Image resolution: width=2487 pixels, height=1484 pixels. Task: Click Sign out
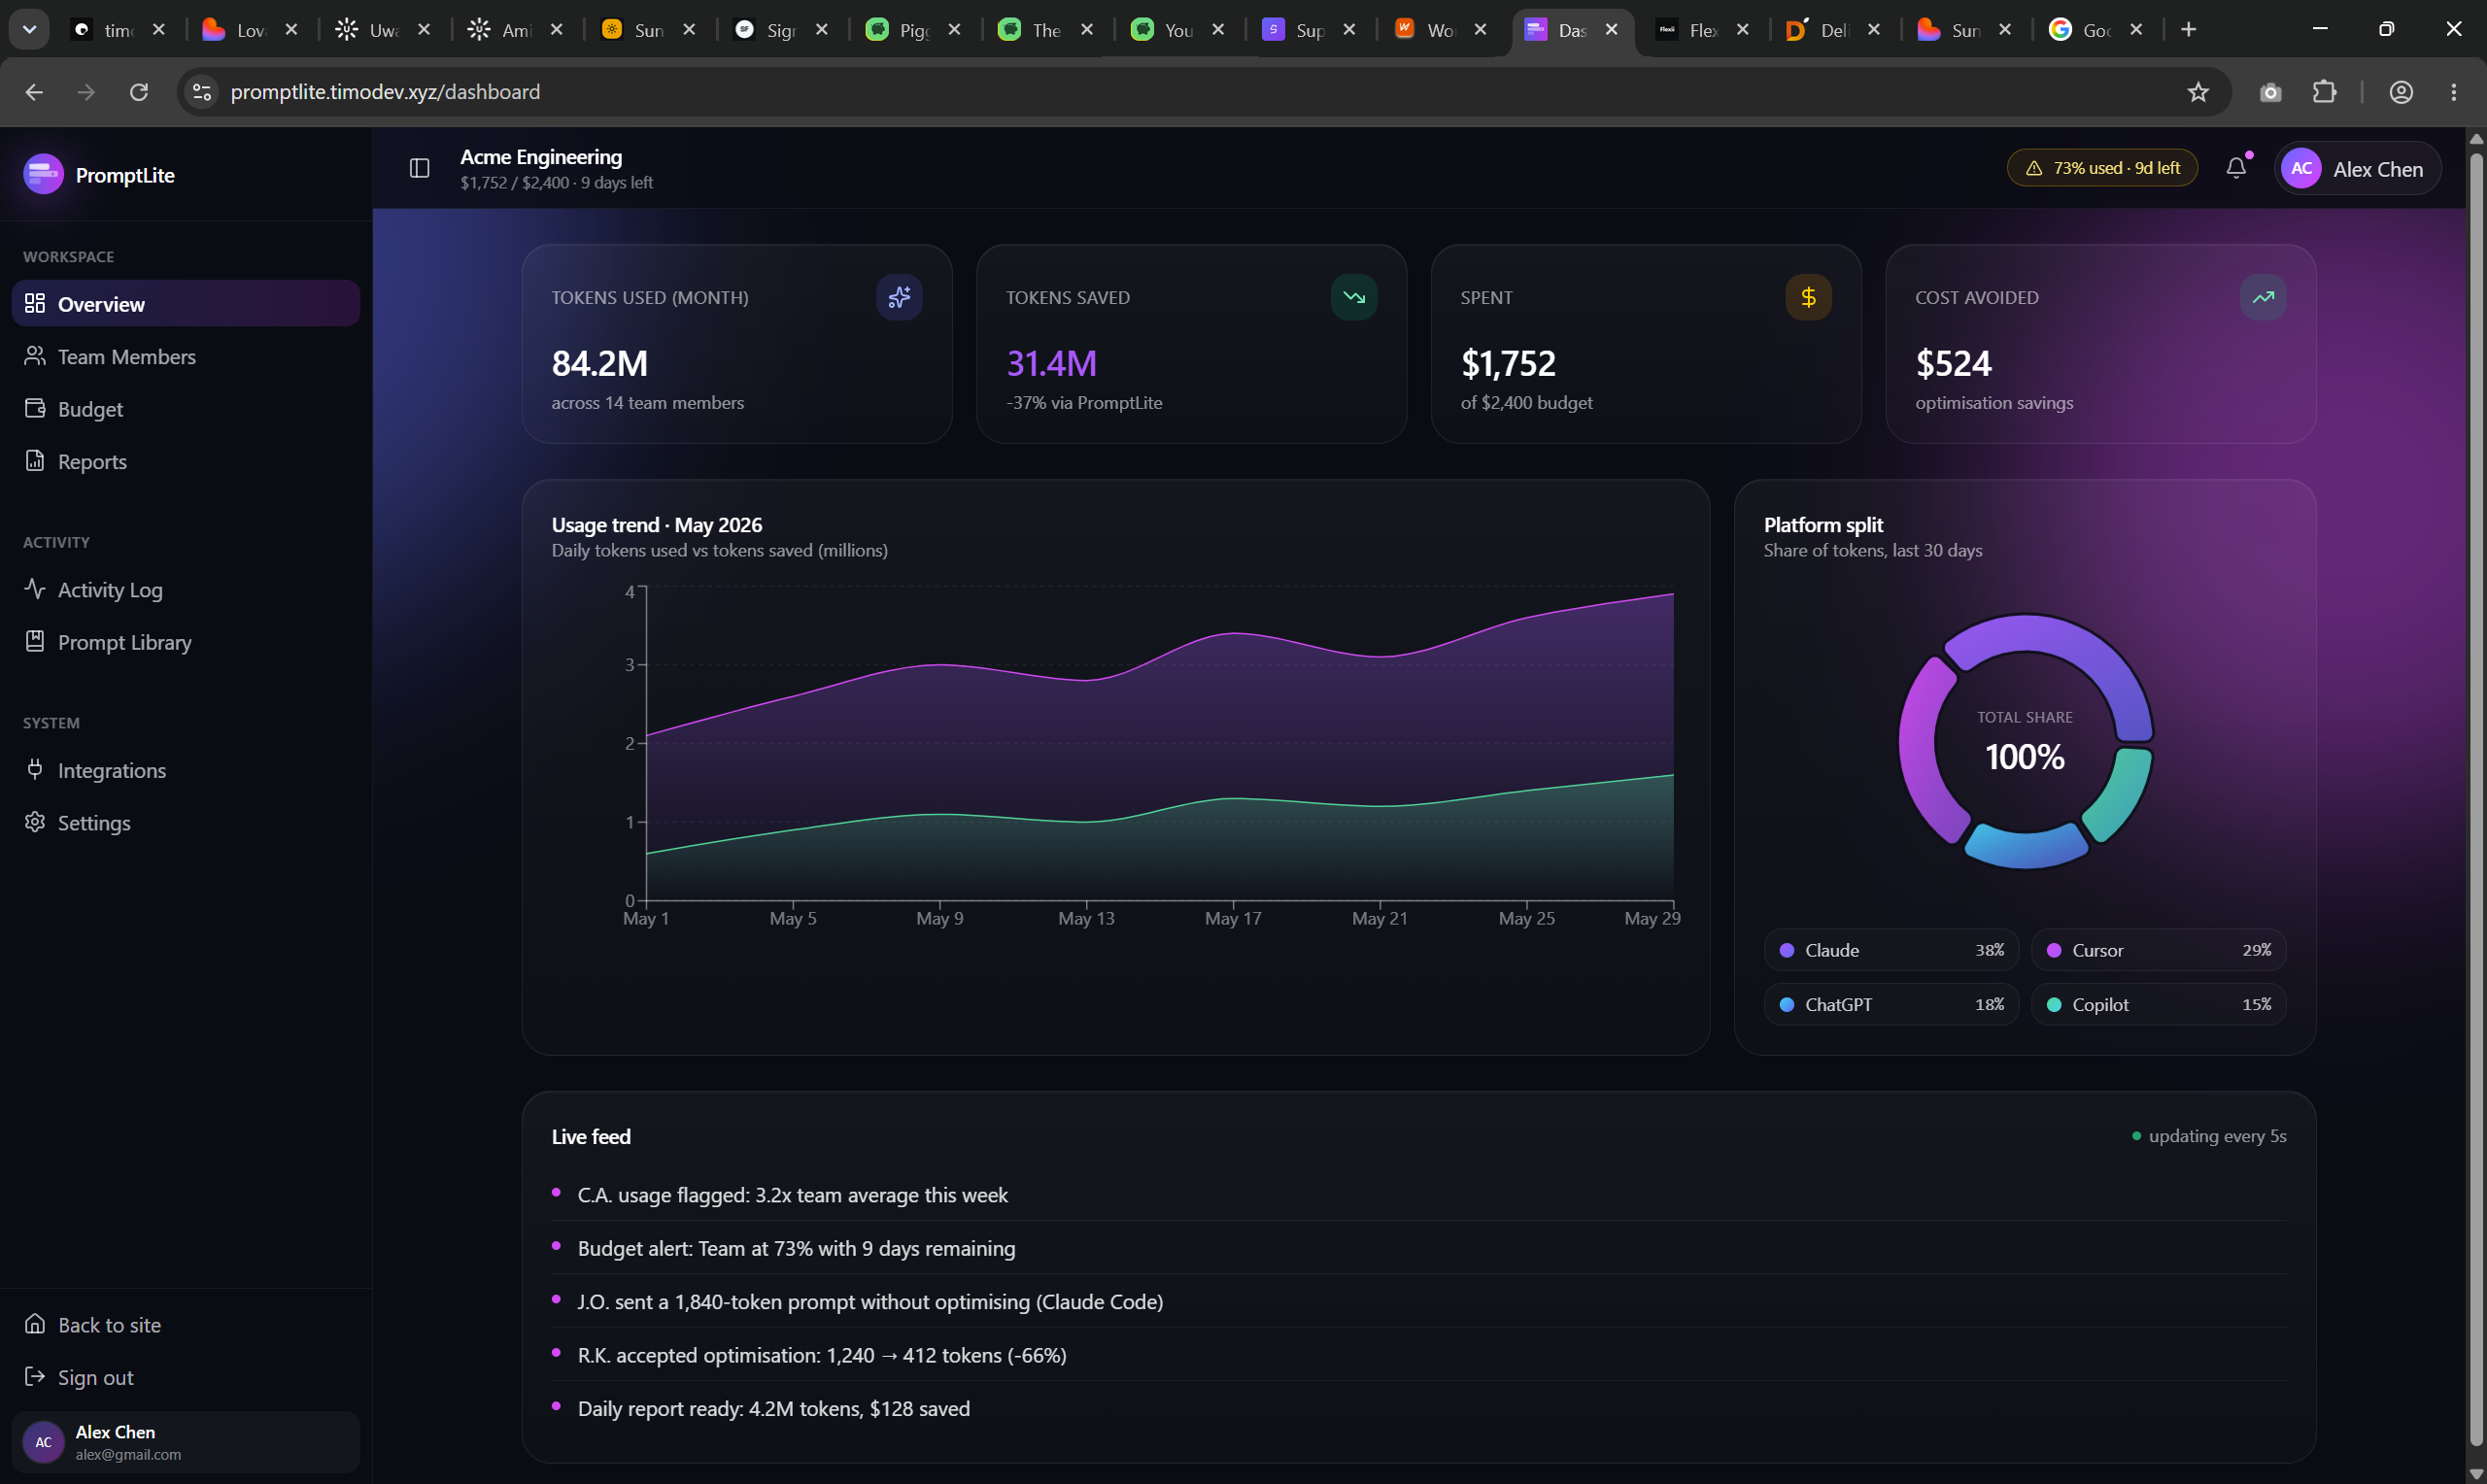tap(185, 1377)
